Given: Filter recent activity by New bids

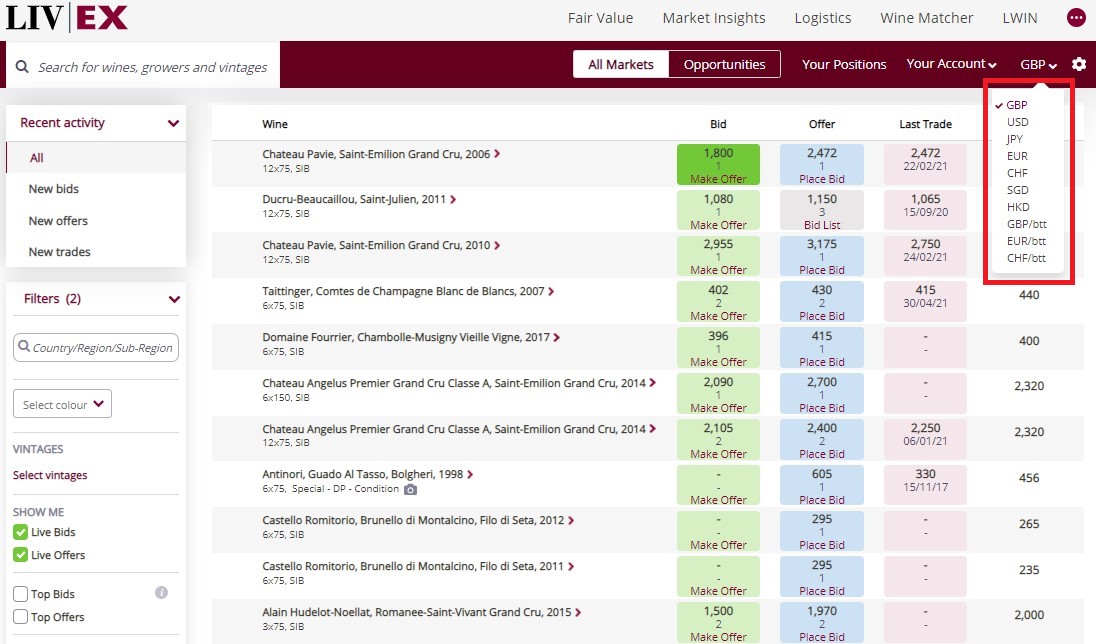Looking at the screenshot, I should [53, 189].
